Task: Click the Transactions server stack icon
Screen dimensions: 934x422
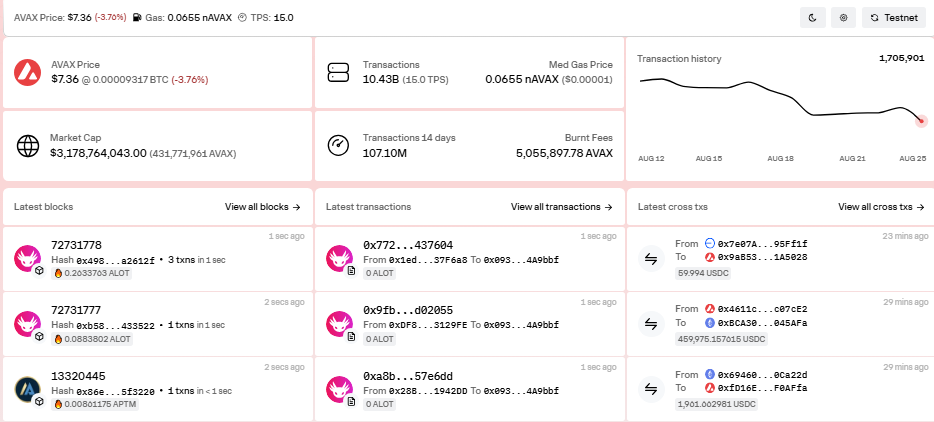Action: tap(338, 72)
